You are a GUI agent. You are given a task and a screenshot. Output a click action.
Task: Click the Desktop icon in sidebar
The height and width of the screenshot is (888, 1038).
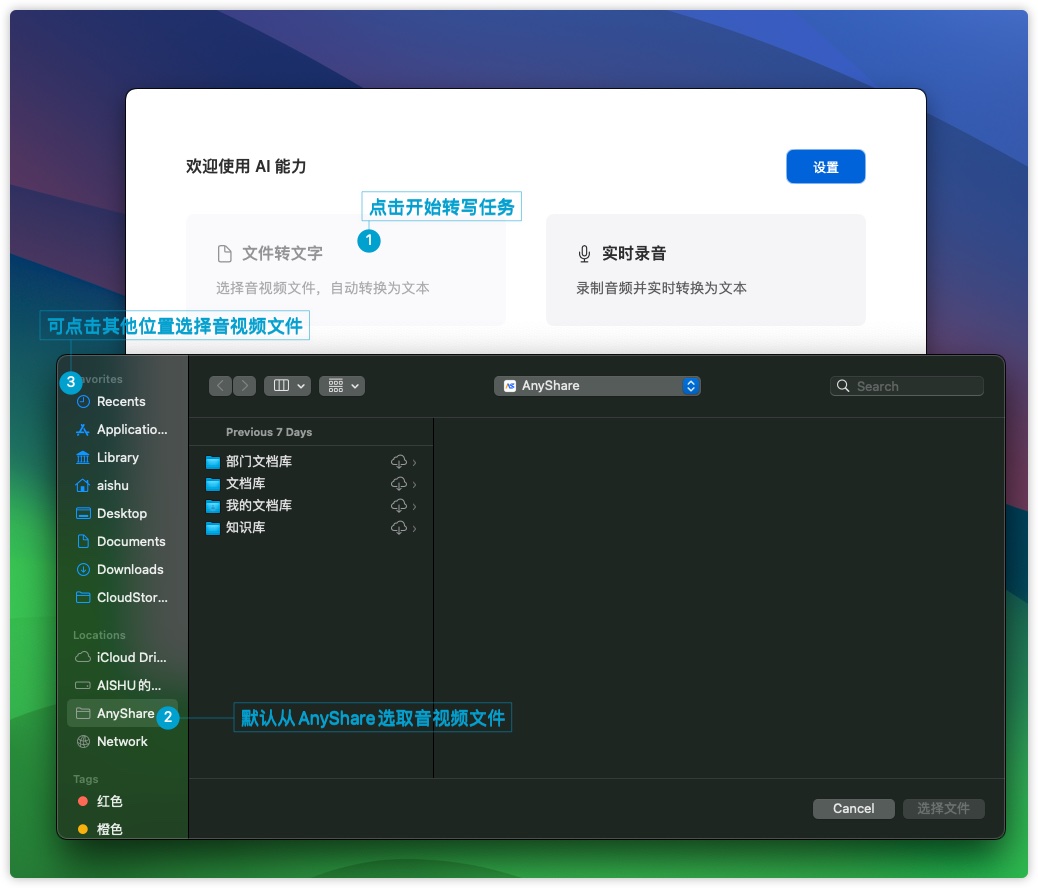click(x=83, y=513)
